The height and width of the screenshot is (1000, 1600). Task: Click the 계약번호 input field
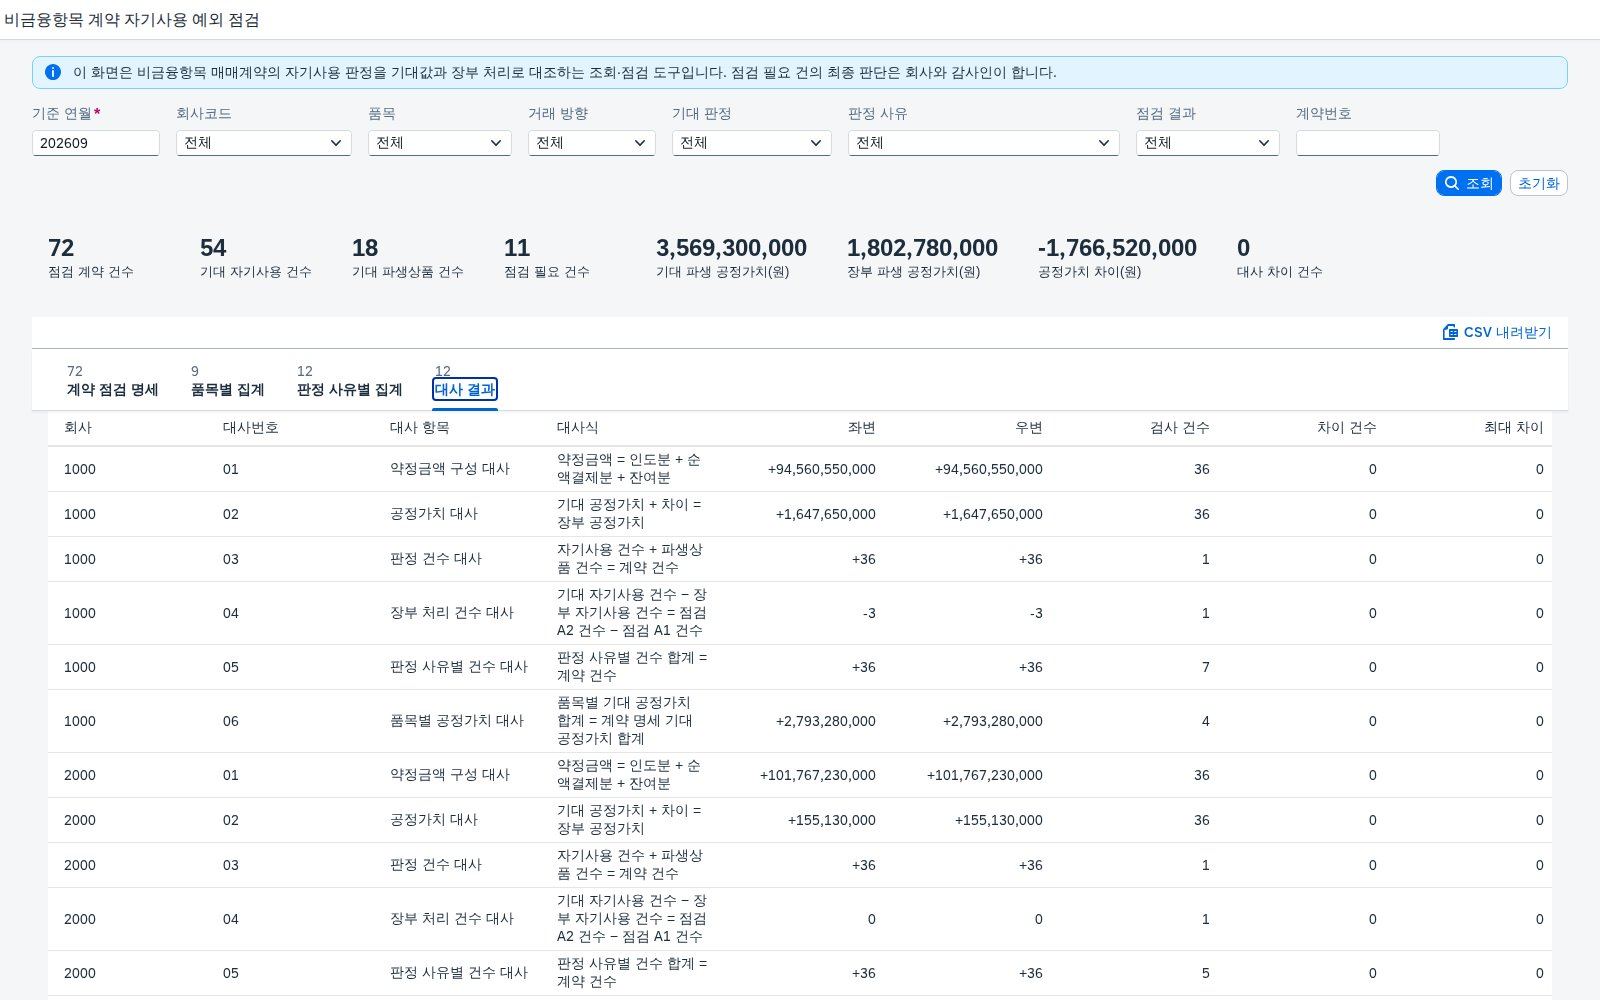[x=1368, y=143]
